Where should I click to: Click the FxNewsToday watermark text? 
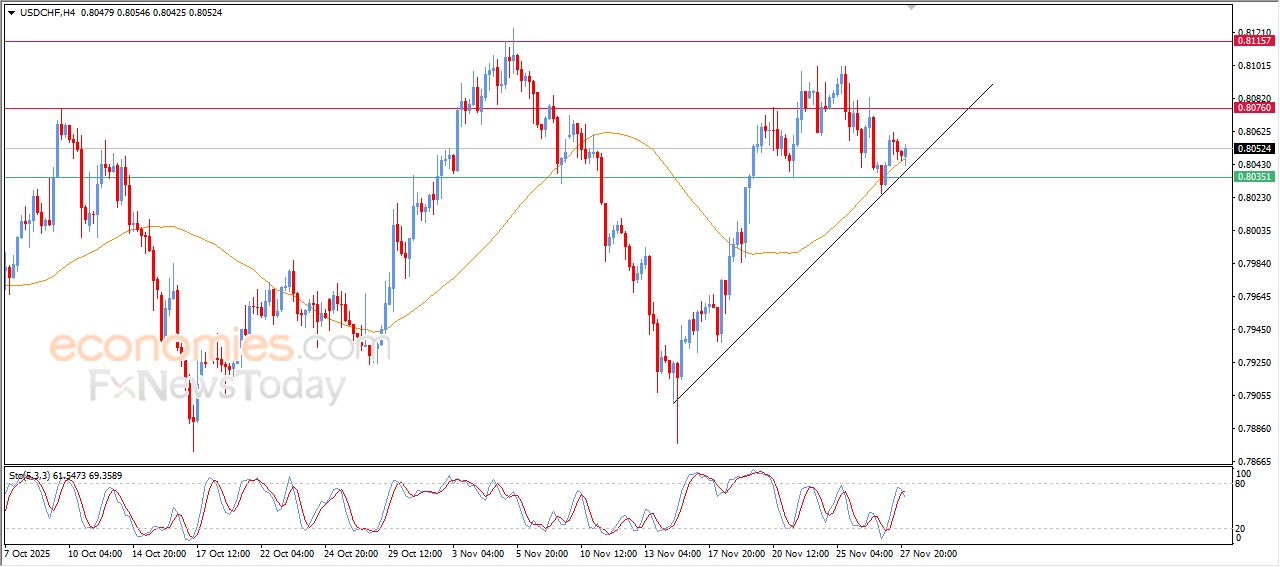point(218,385)
